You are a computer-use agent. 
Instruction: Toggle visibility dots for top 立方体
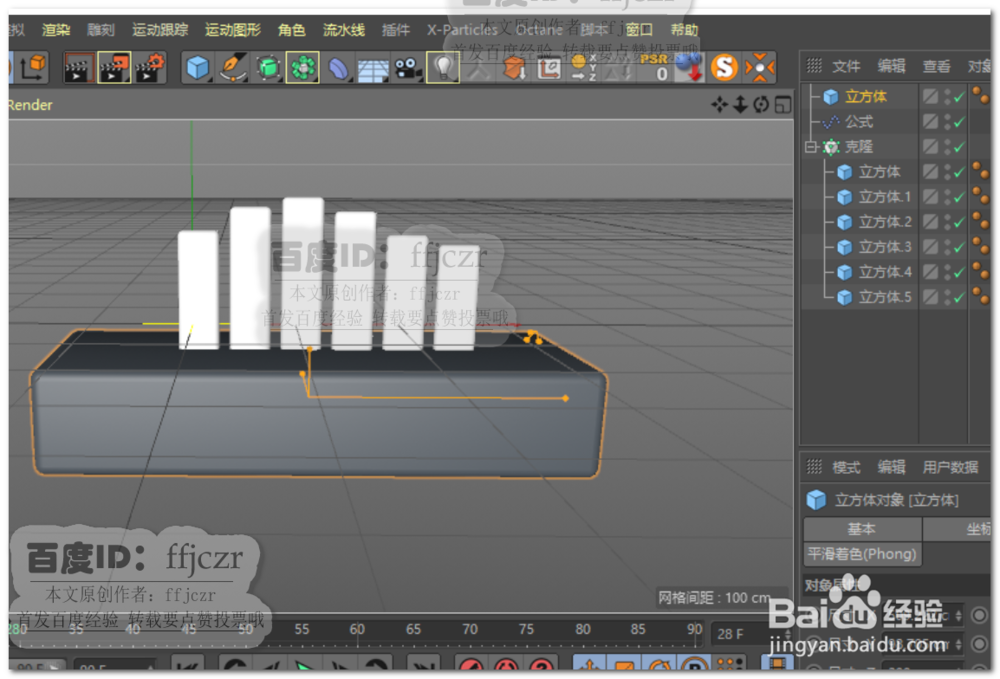pos(948,96)
